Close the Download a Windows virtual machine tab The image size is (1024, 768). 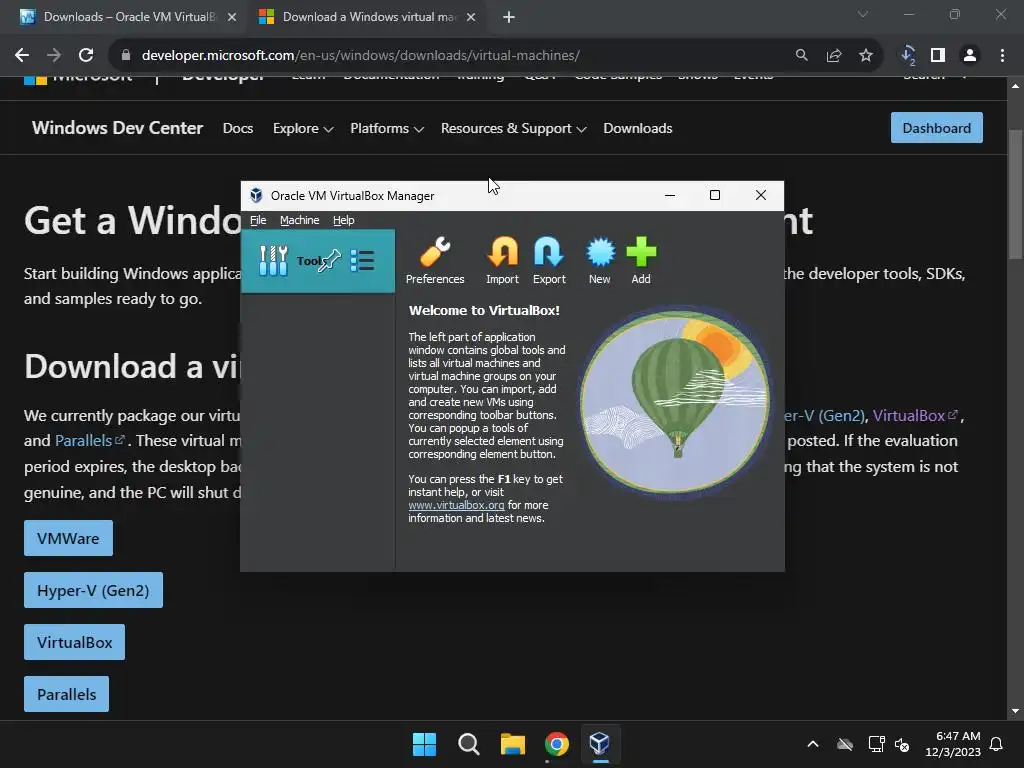(x=471, y=18)
